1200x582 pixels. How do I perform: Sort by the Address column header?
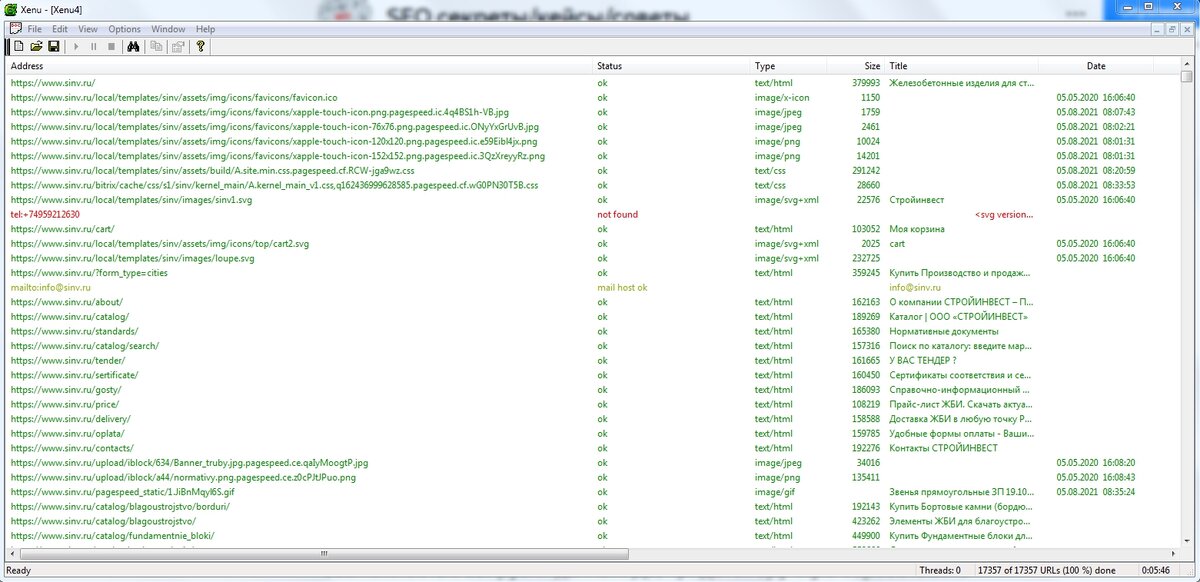299,66
